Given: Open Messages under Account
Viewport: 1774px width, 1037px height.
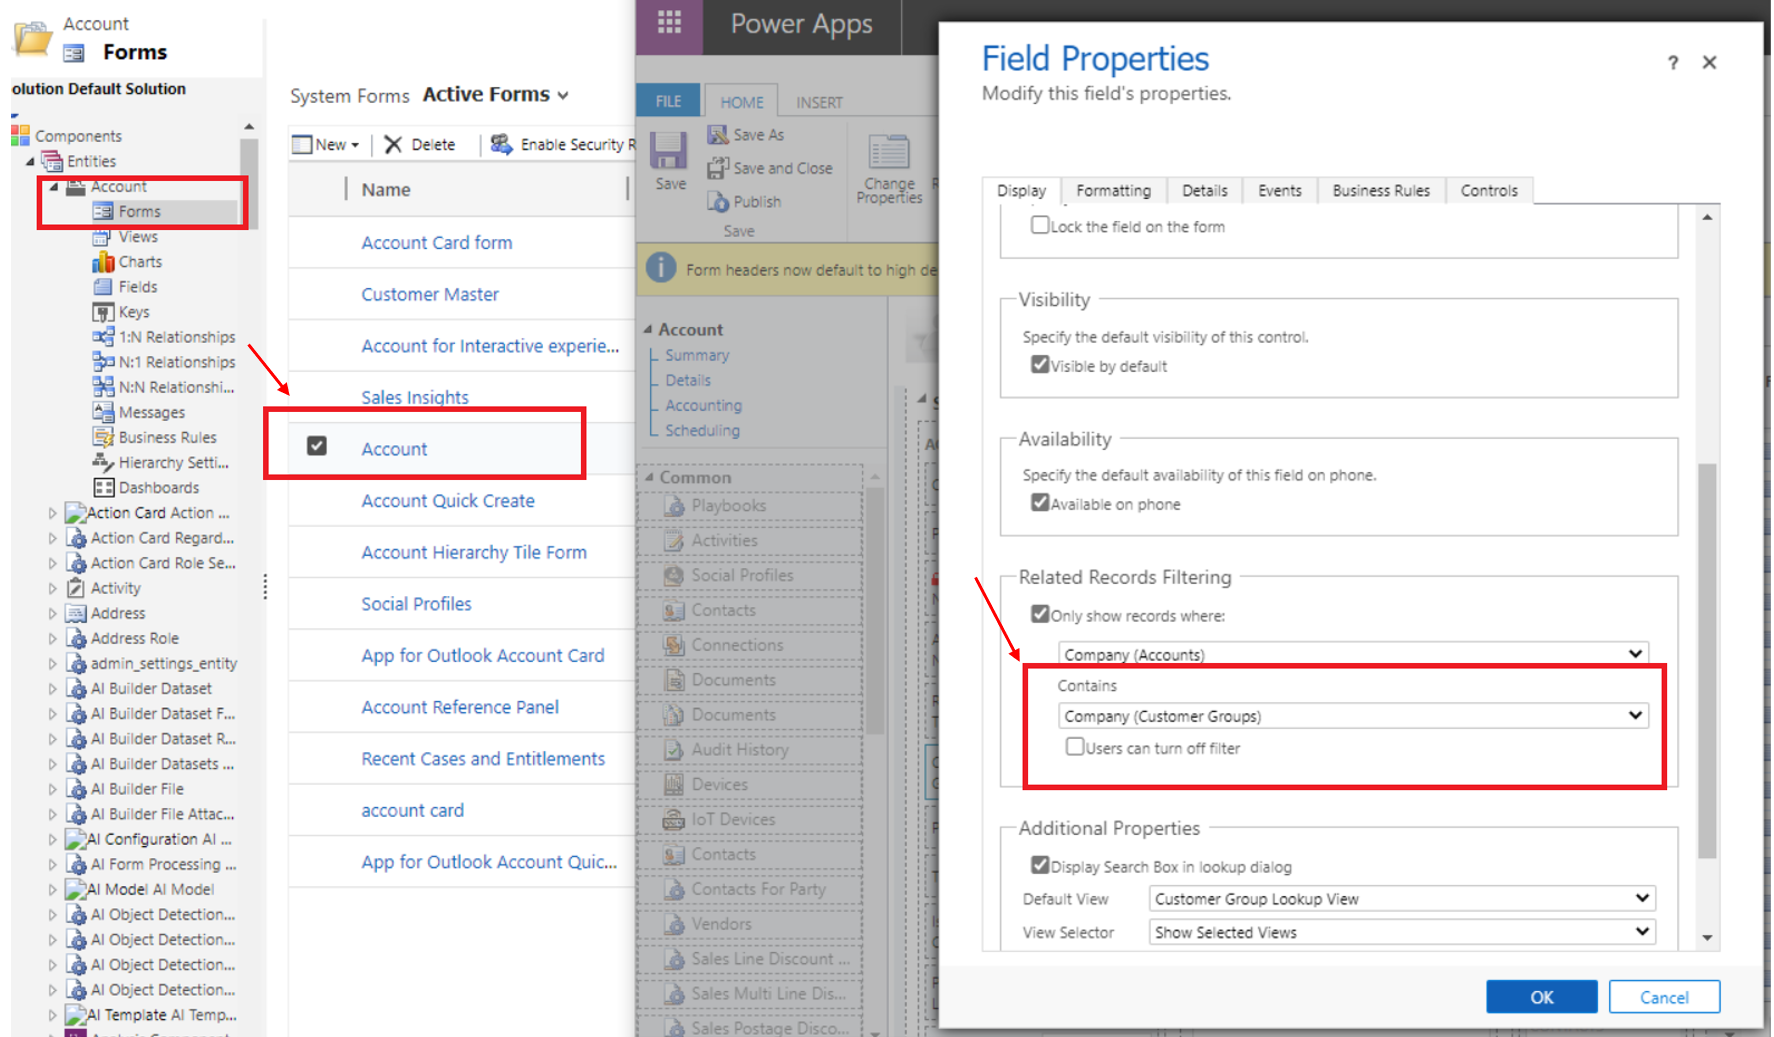Looking at the screenshot, I should tap(151, 412).
